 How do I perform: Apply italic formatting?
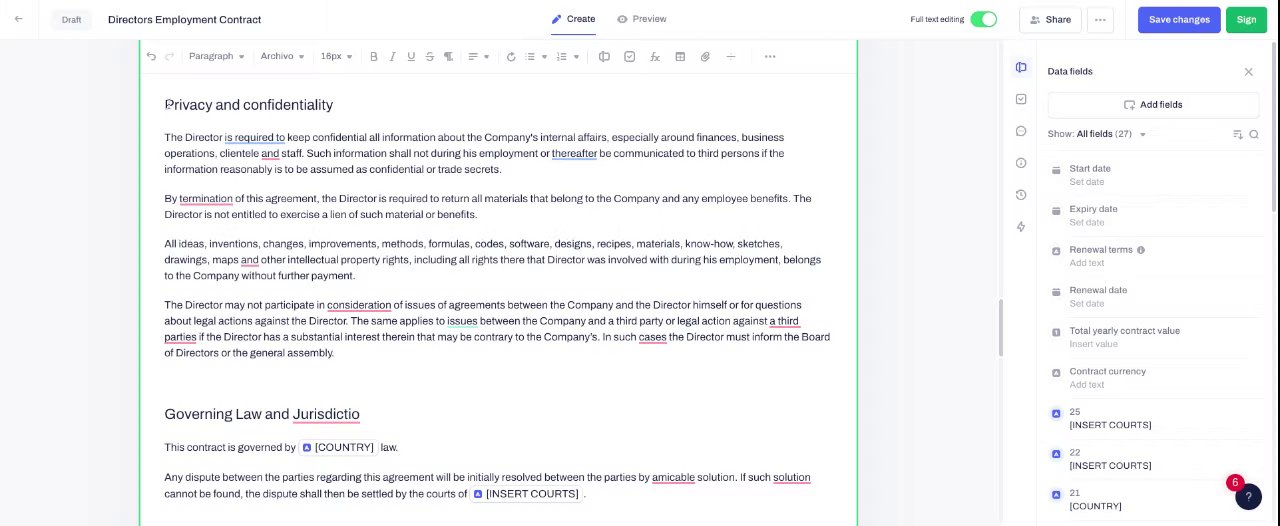pyautogui.click(x=392, y=57)
